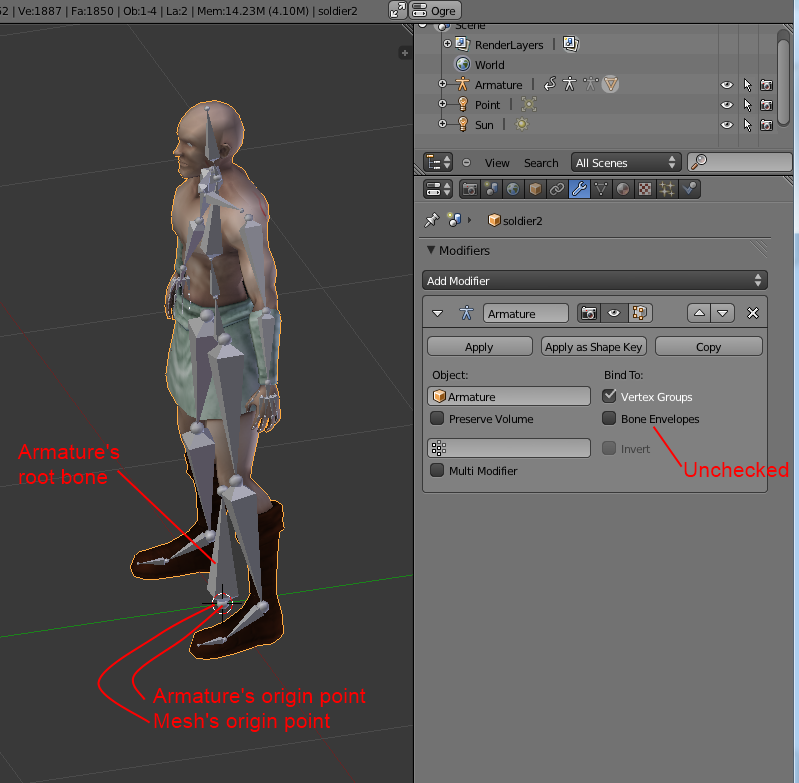The height and width of the screenshot is (783, 799).
Task: Expand the Armature tree item in outliner
Action: click(x=443, y=85)
